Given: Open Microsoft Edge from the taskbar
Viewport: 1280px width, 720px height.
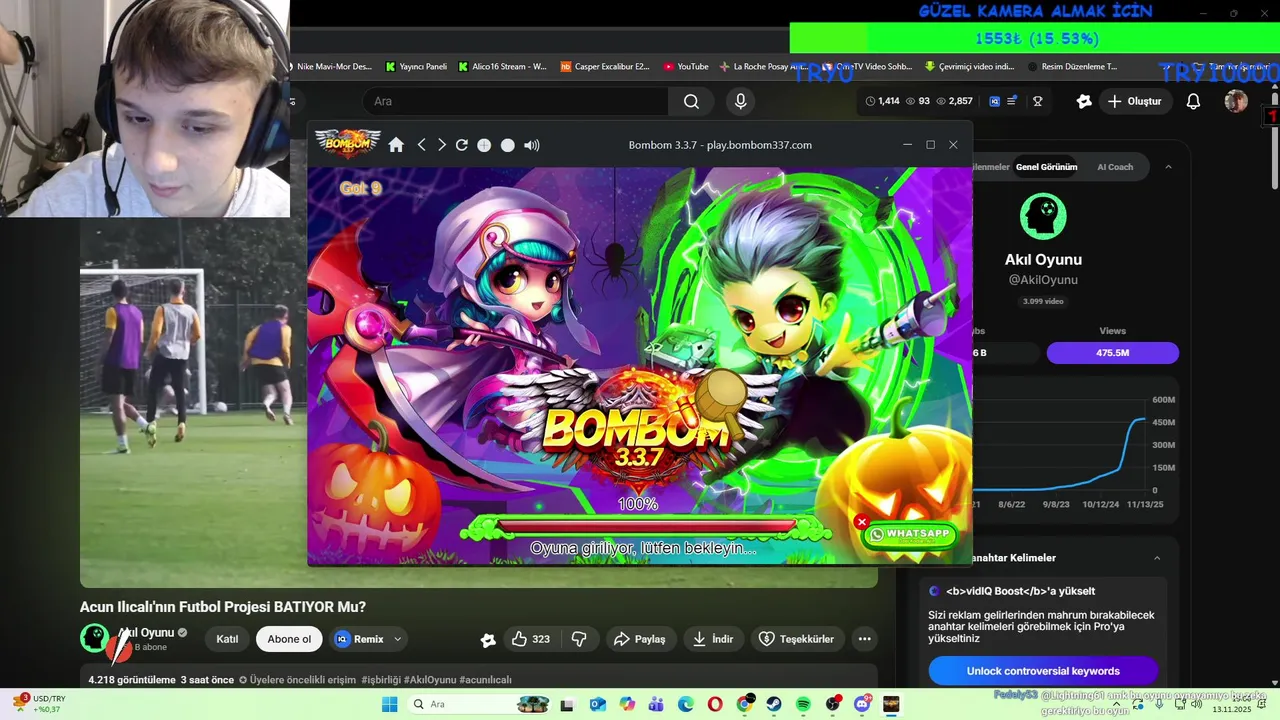Looking at the screenshot, I should click(686, 704).
